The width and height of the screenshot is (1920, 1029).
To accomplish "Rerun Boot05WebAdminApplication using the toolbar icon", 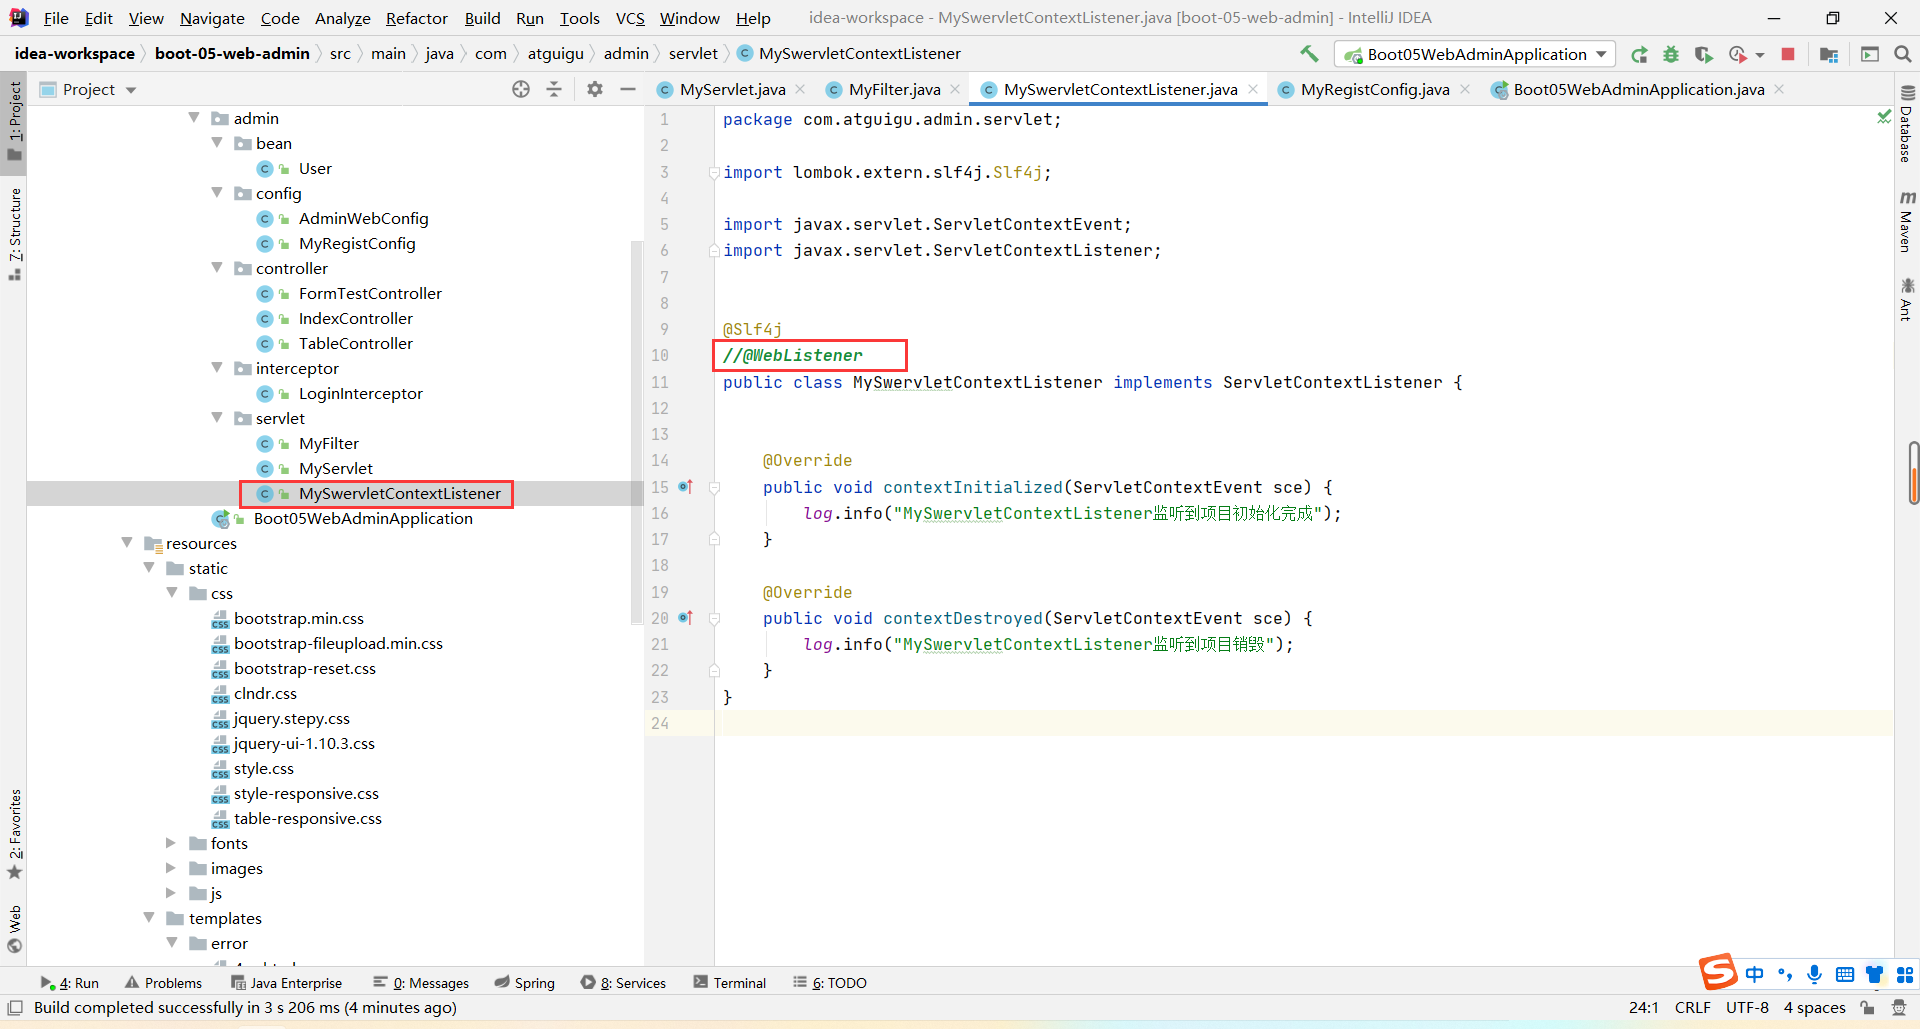I will (x=1639, y=54).
